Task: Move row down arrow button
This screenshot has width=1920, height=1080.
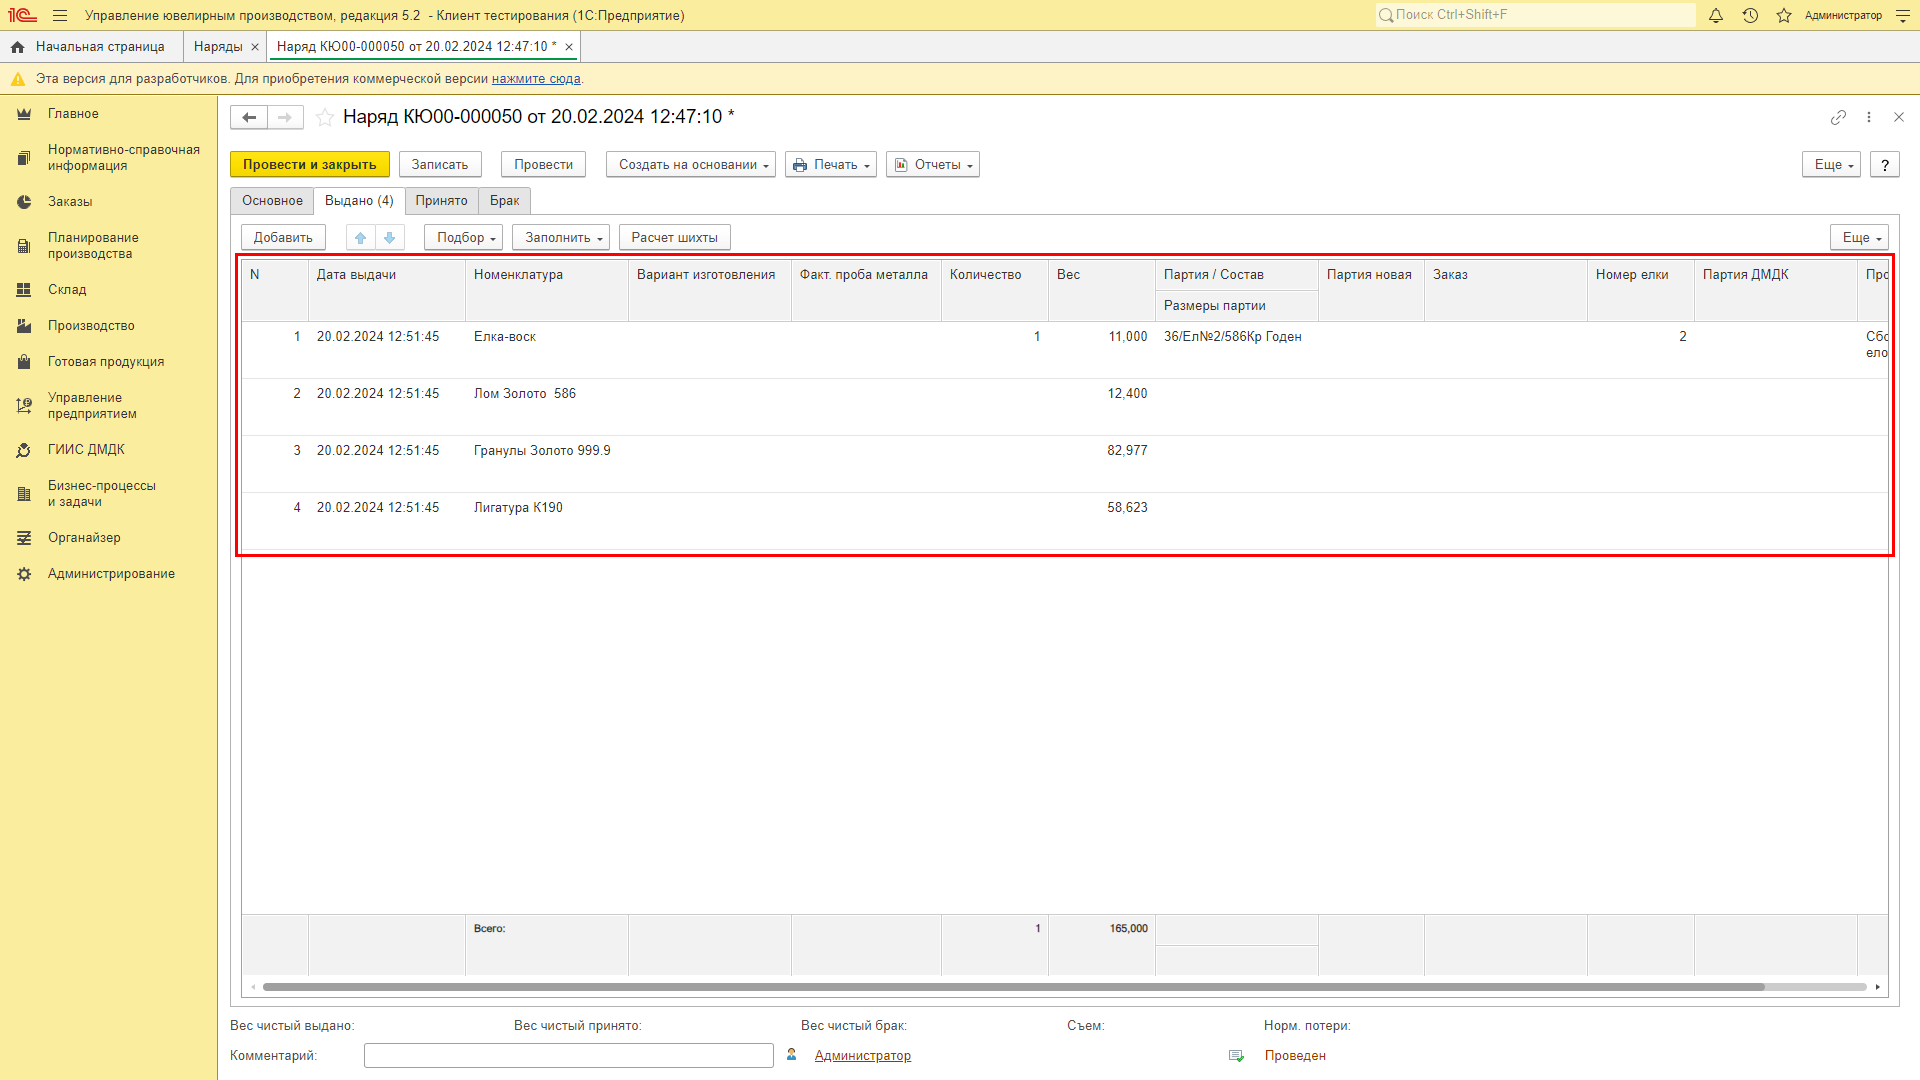Action: [x=390, y=237]
